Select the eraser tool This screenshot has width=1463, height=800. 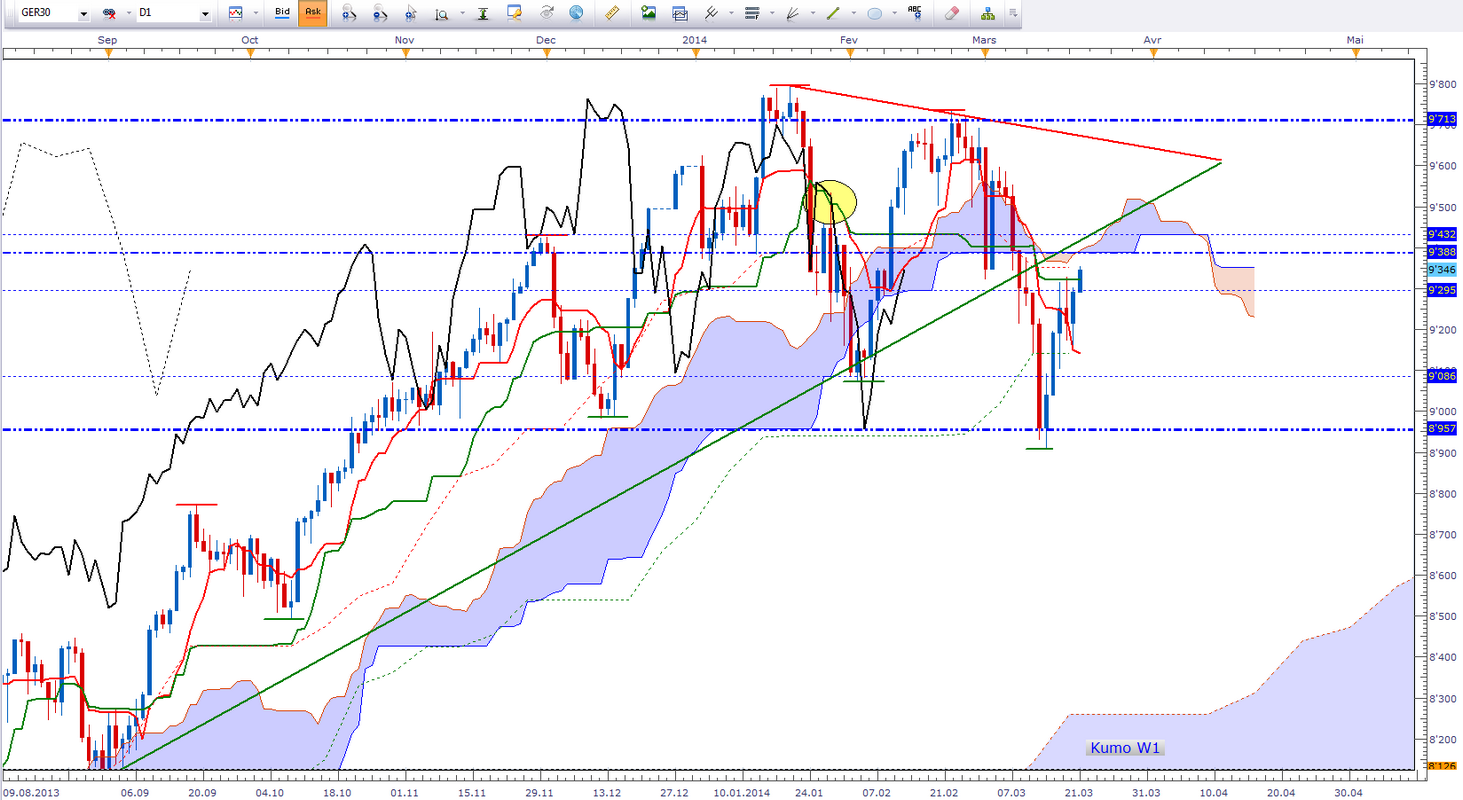click(x=951, y=15)
